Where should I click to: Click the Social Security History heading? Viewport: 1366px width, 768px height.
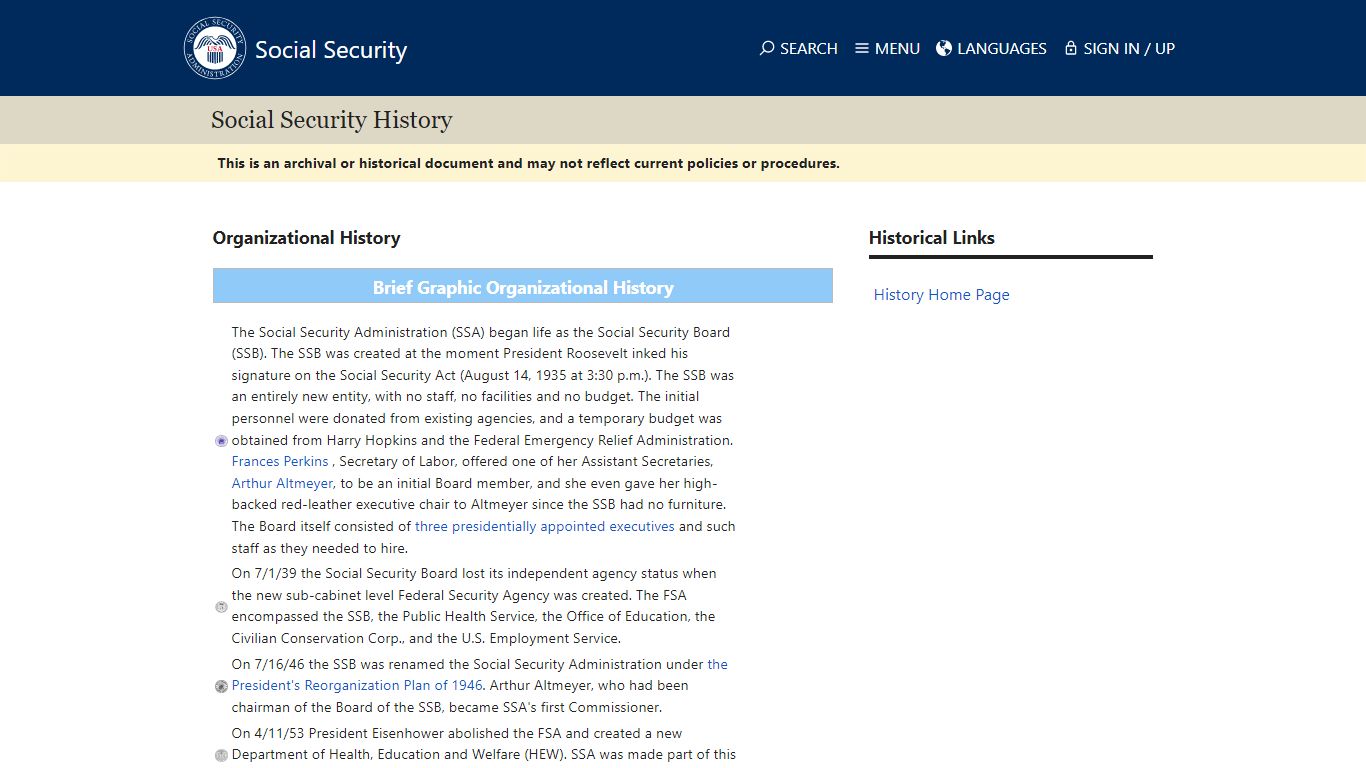332,120
